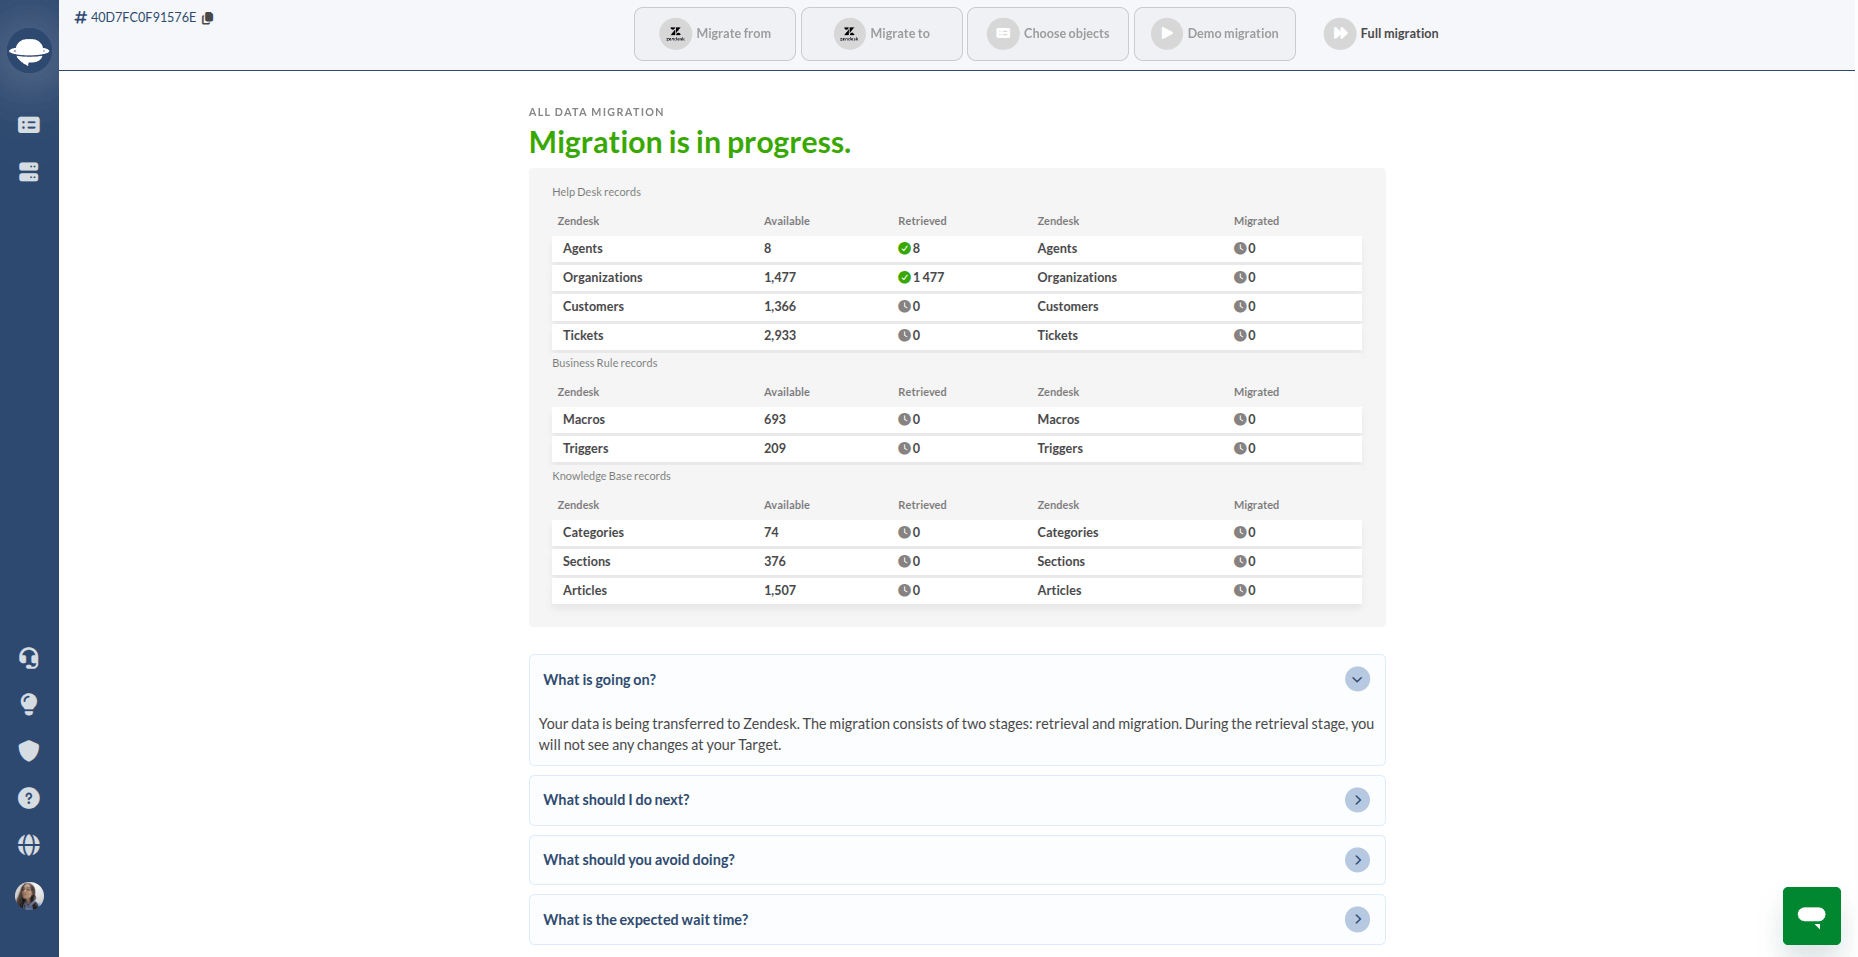
Task: Click the clock icon in Sections retrieved
Action: (x=904, y=561)
